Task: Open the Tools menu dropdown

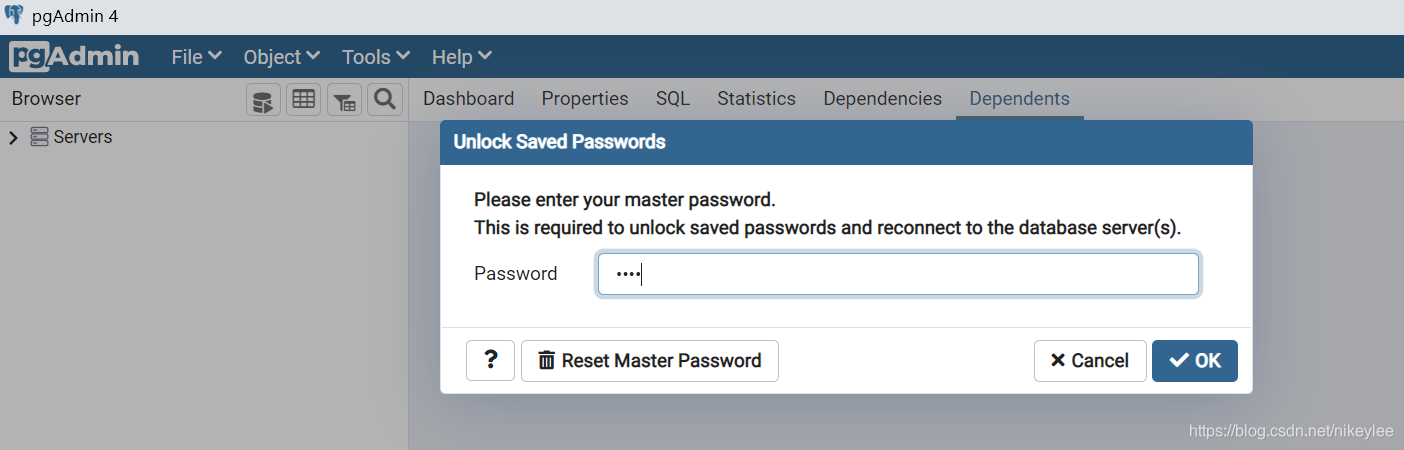Action: click(x=375, y=57)
